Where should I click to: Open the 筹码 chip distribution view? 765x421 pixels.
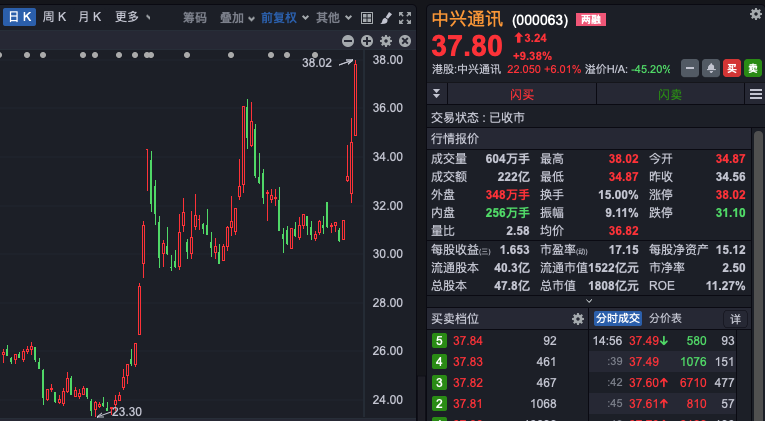pyautogui.click(x=195, y=18)
